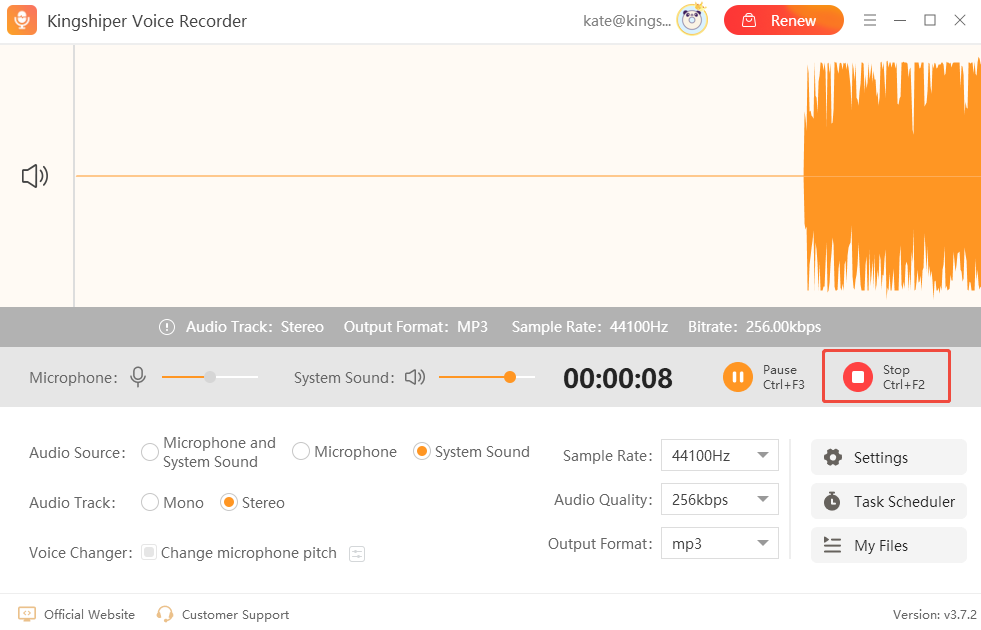Click the info icon before Audio Track
The height and width of the screenshot is (630, 981).
tap(166, 327)
